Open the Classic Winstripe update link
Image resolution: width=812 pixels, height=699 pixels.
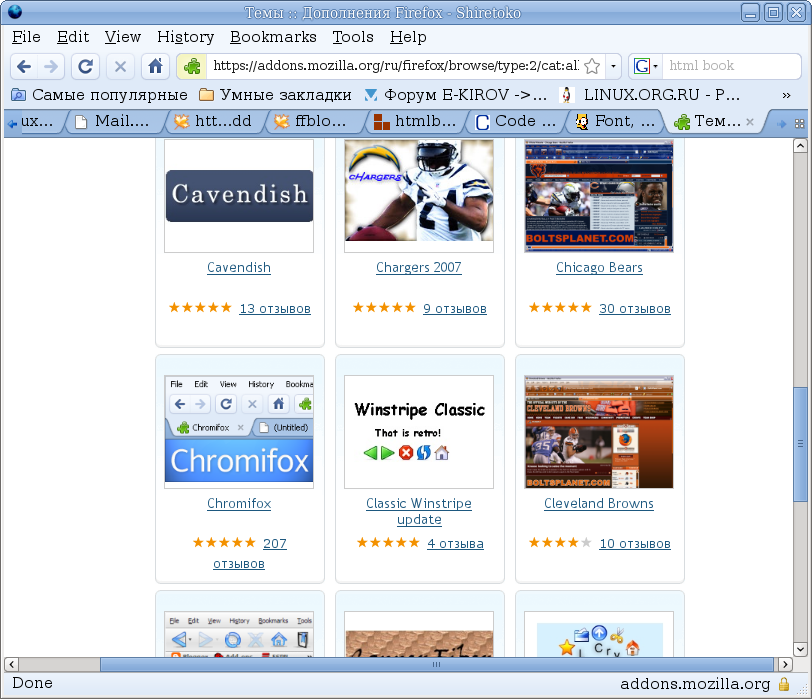coord(419,512)
